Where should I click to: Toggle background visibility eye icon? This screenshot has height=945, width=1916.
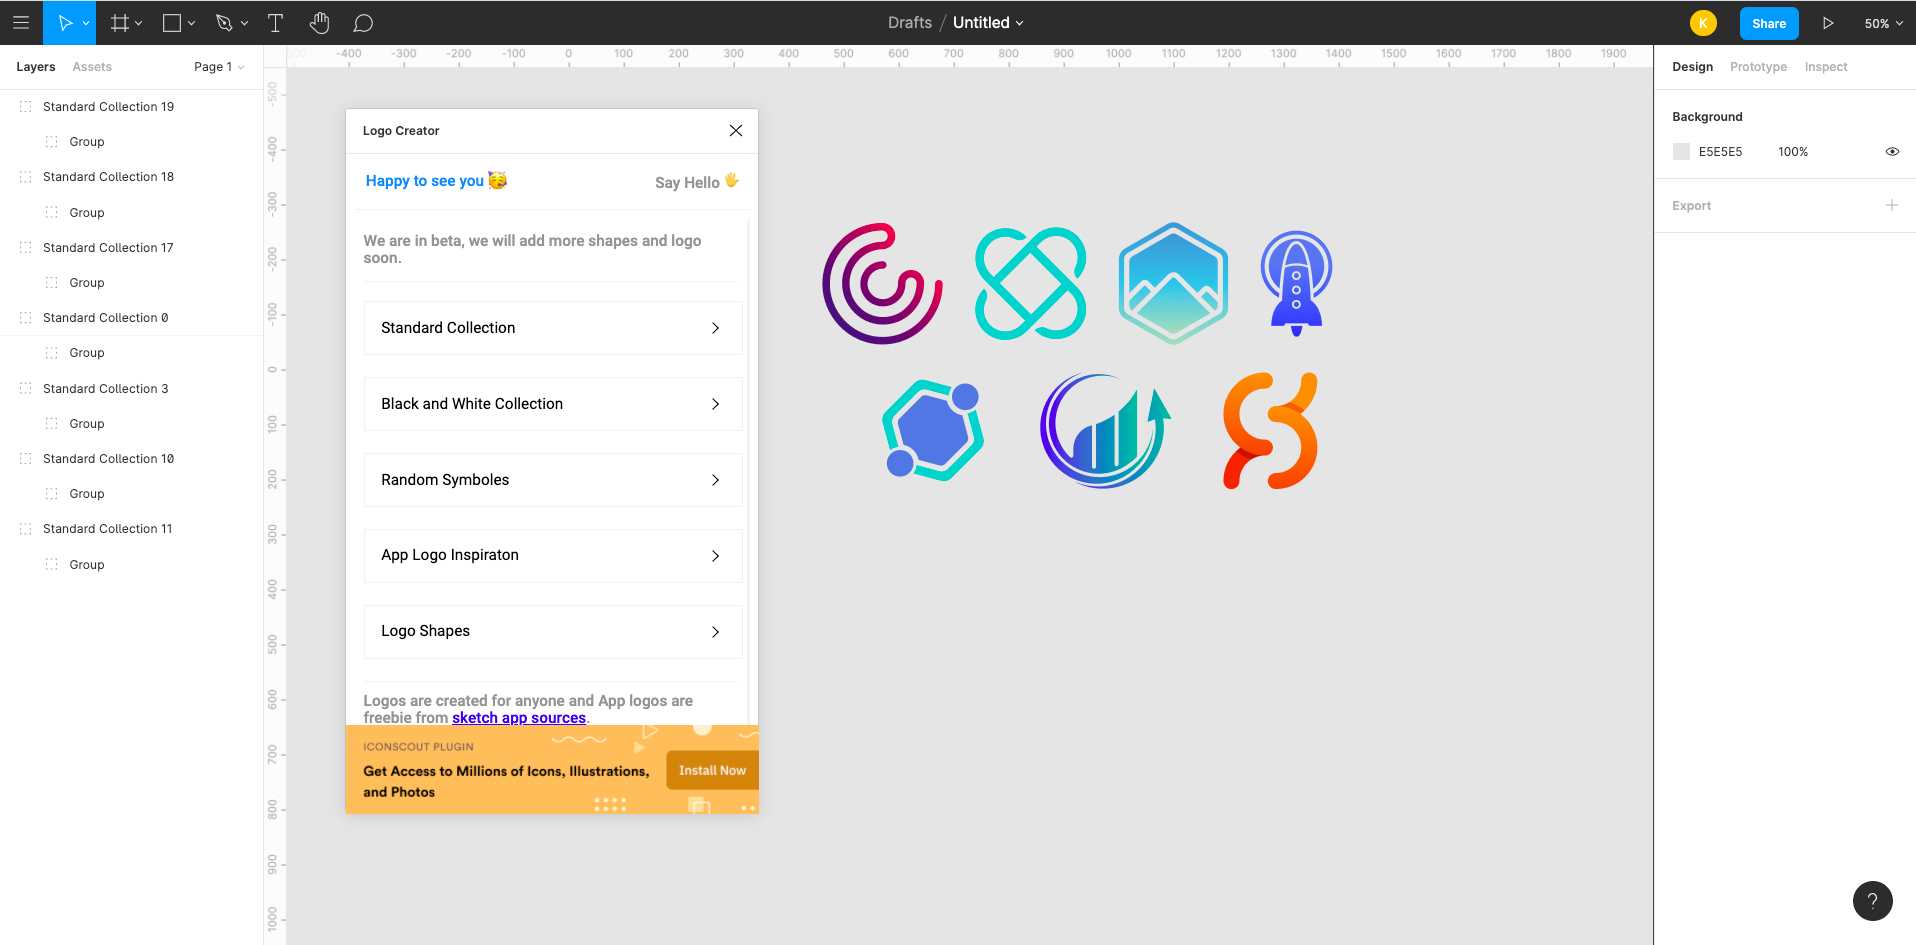(x=1892, y=152)
